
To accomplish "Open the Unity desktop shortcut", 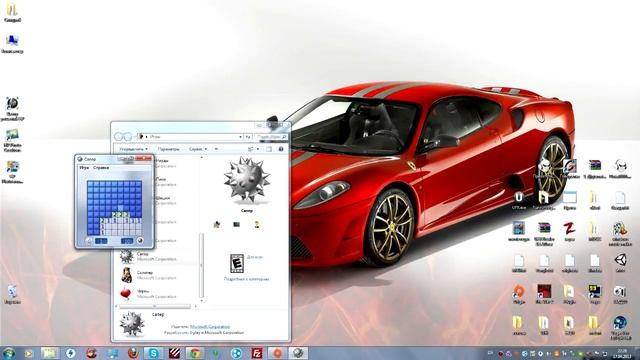I will coord(620,262).
